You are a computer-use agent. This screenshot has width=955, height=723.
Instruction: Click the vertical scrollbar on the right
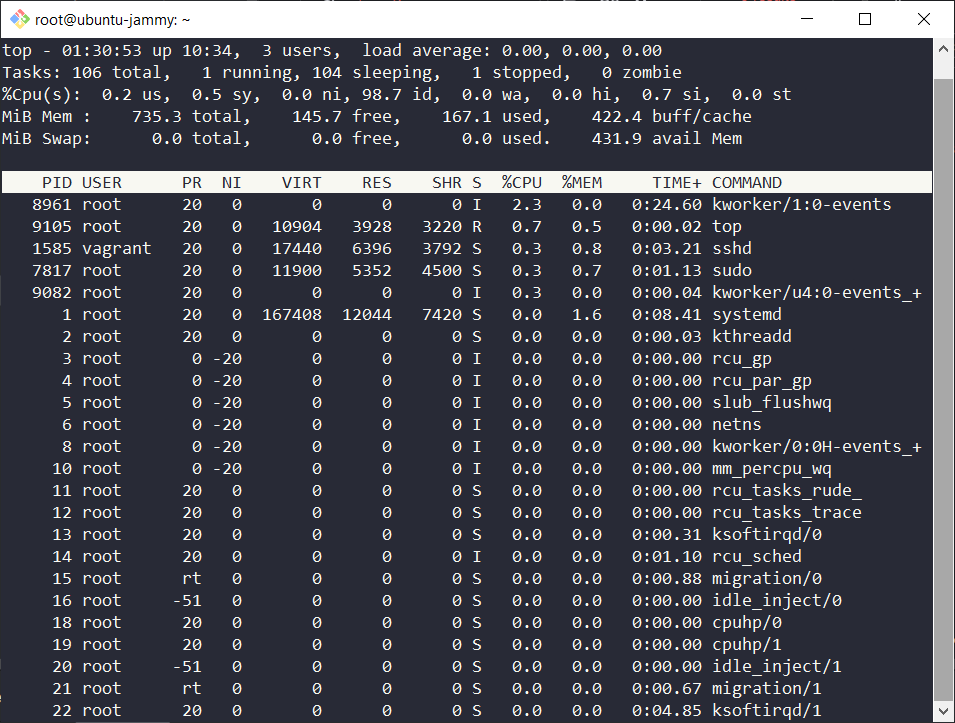click(x=943, y=380)
